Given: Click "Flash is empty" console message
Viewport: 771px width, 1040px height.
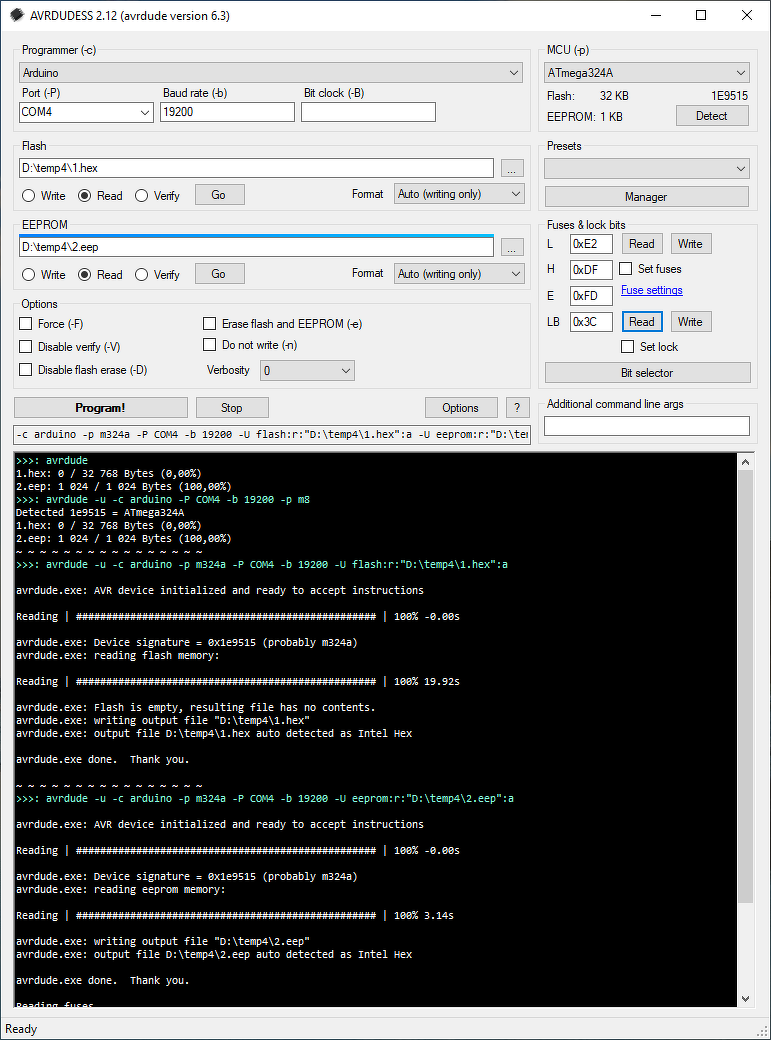Looking at the screenshot, I should (196, 708).
